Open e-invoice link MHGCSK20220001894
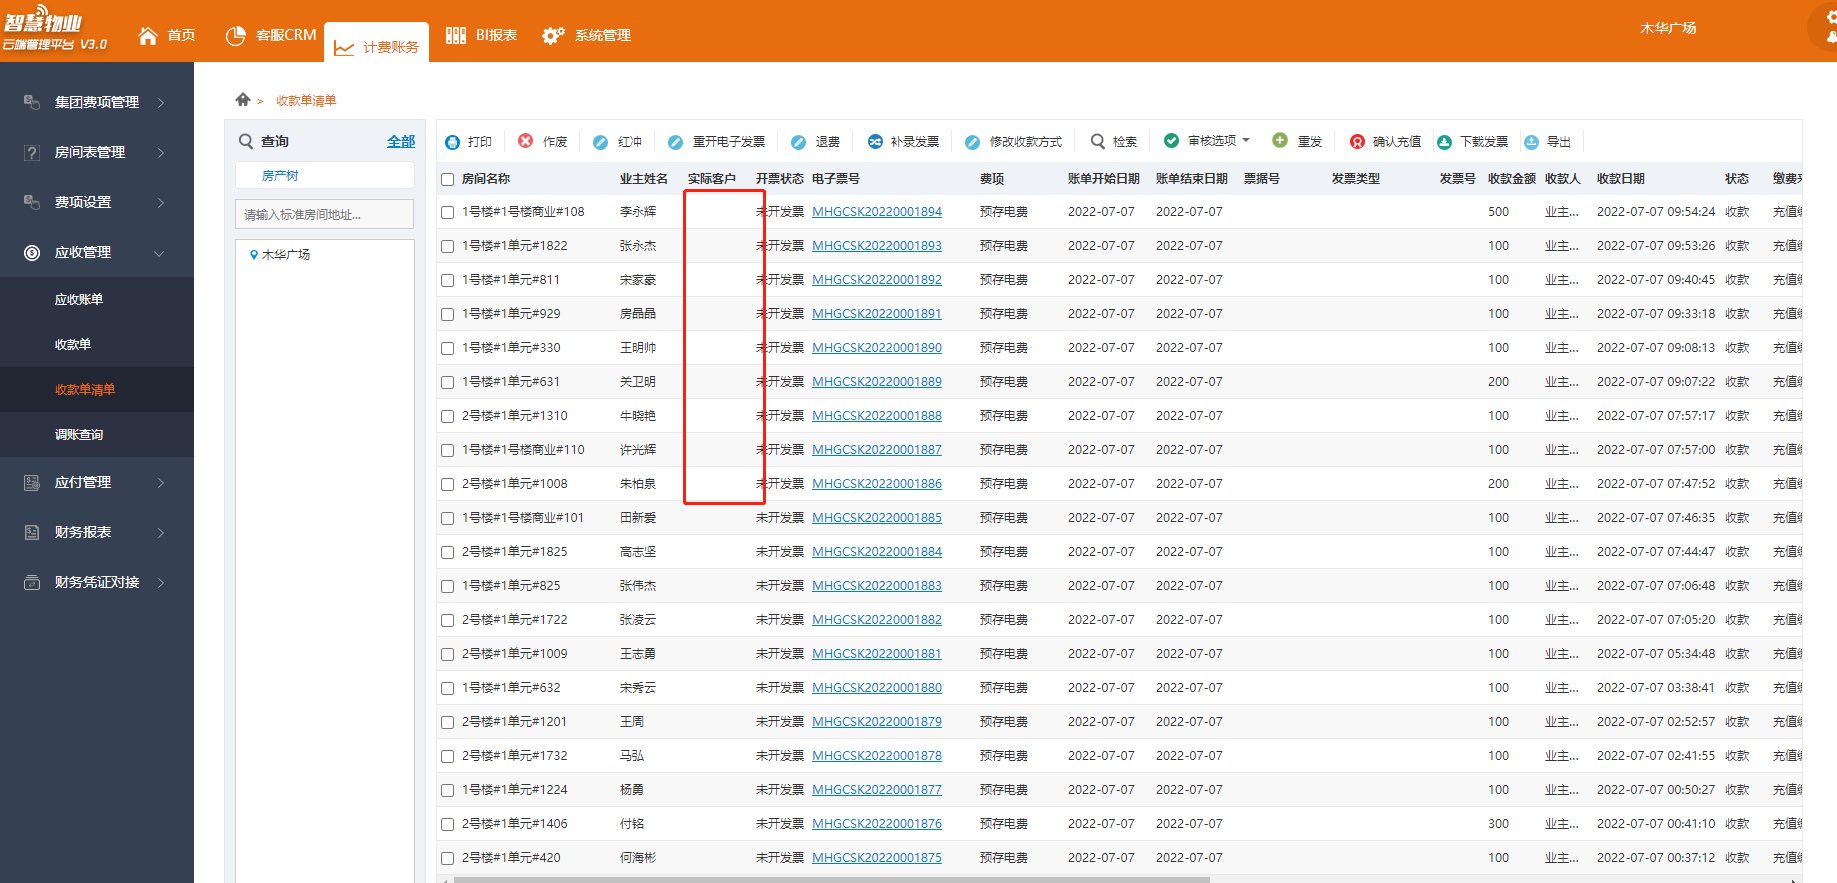 point(877,212)
